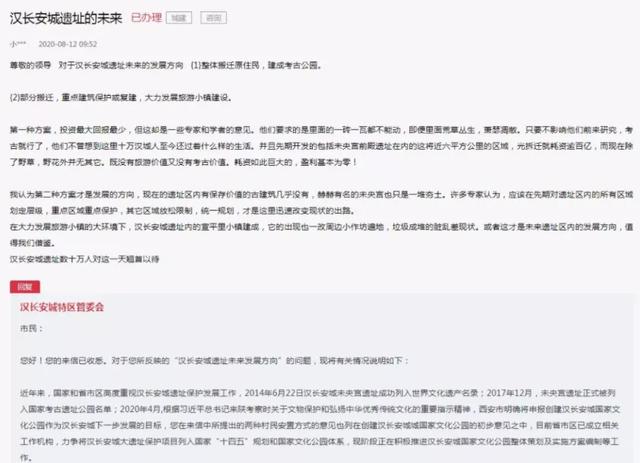
Task: Click the line 在大力发展旅游小镇的大环境下
Action: tap(321, 234)
